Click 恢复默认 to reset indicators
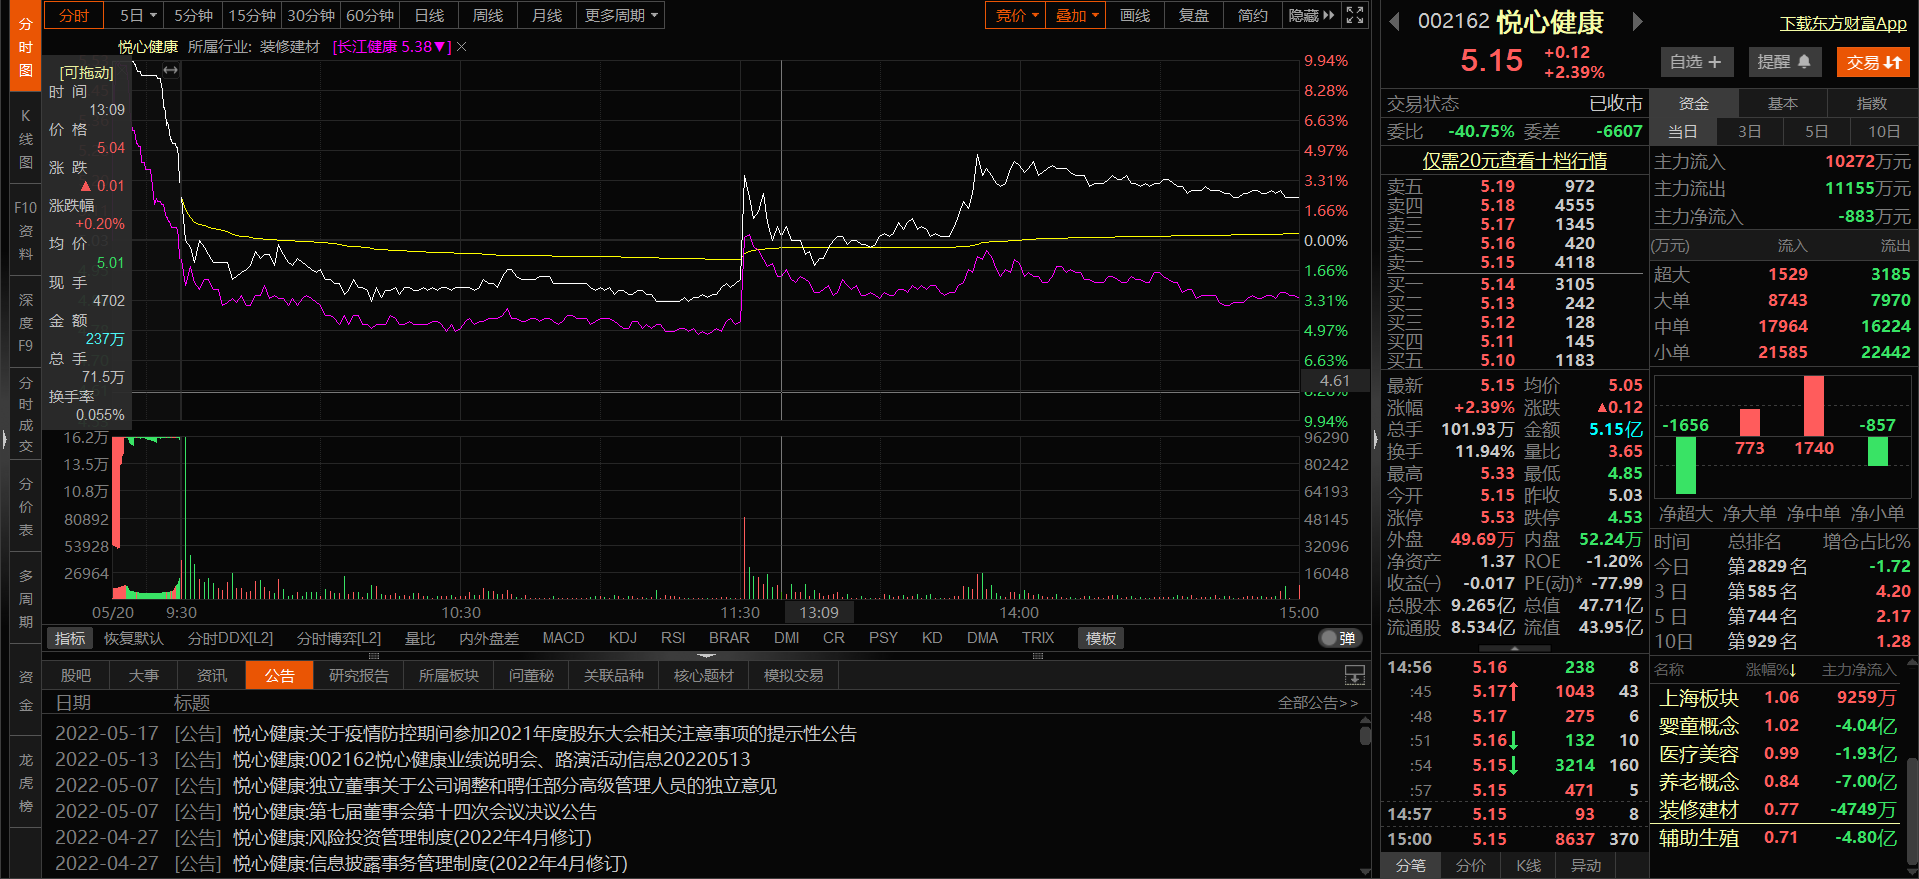The height and width of the screenshot is (879, 1919). tap(133, 638)
